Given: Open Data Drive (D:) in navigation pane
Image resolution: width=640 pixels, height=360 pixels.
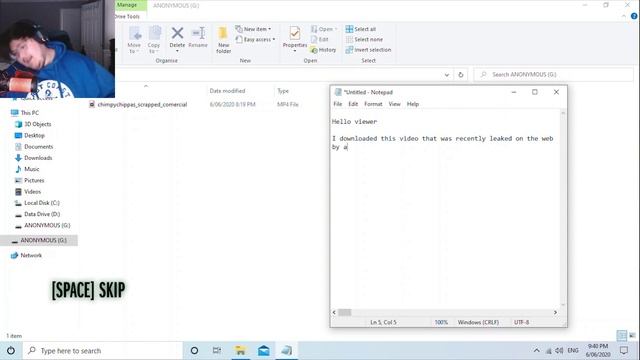Looking at the screenshot, I should pos(38,214).
